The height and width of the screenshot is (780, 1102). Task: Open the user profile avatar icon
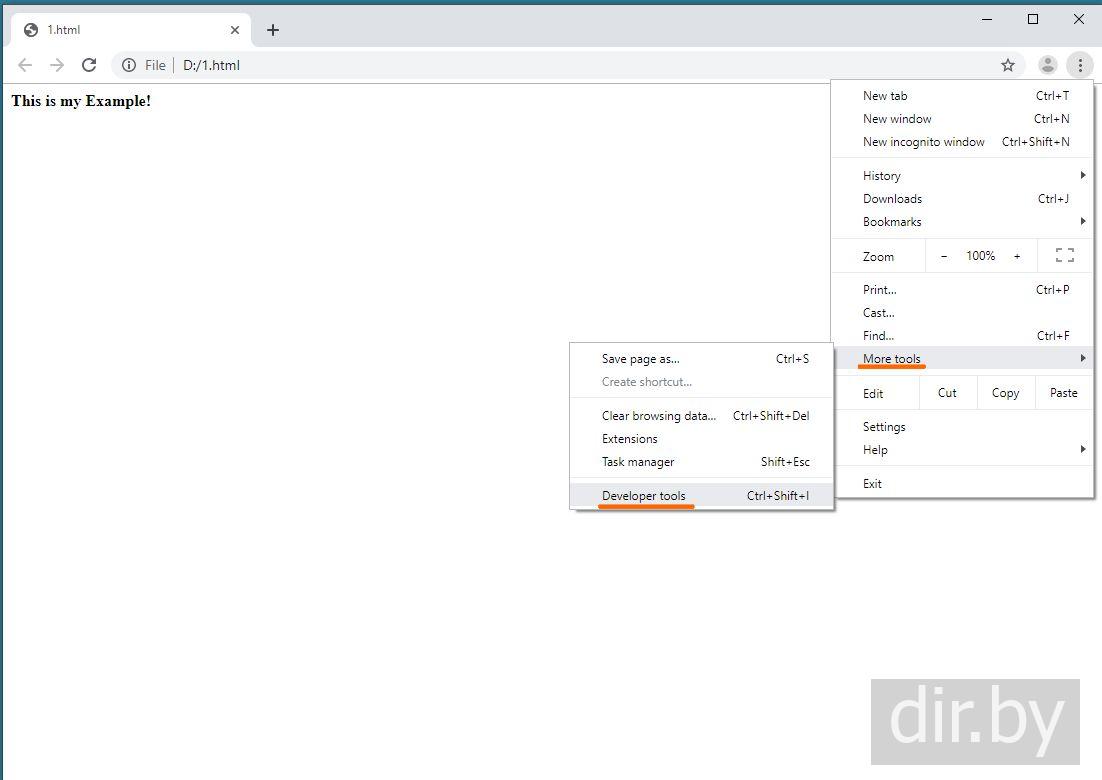coord(1047,65)
